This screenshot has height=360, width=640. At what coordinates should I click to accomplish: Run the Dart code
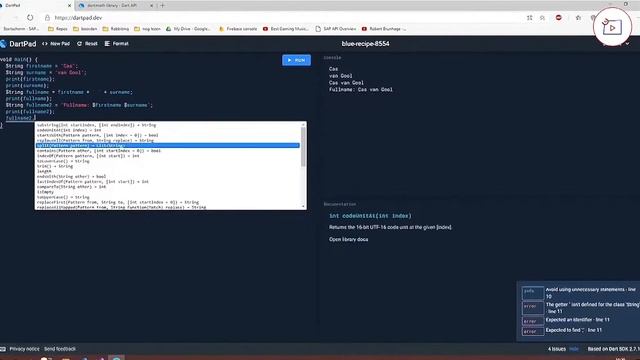pyautogui.click(x=296, y=60)
